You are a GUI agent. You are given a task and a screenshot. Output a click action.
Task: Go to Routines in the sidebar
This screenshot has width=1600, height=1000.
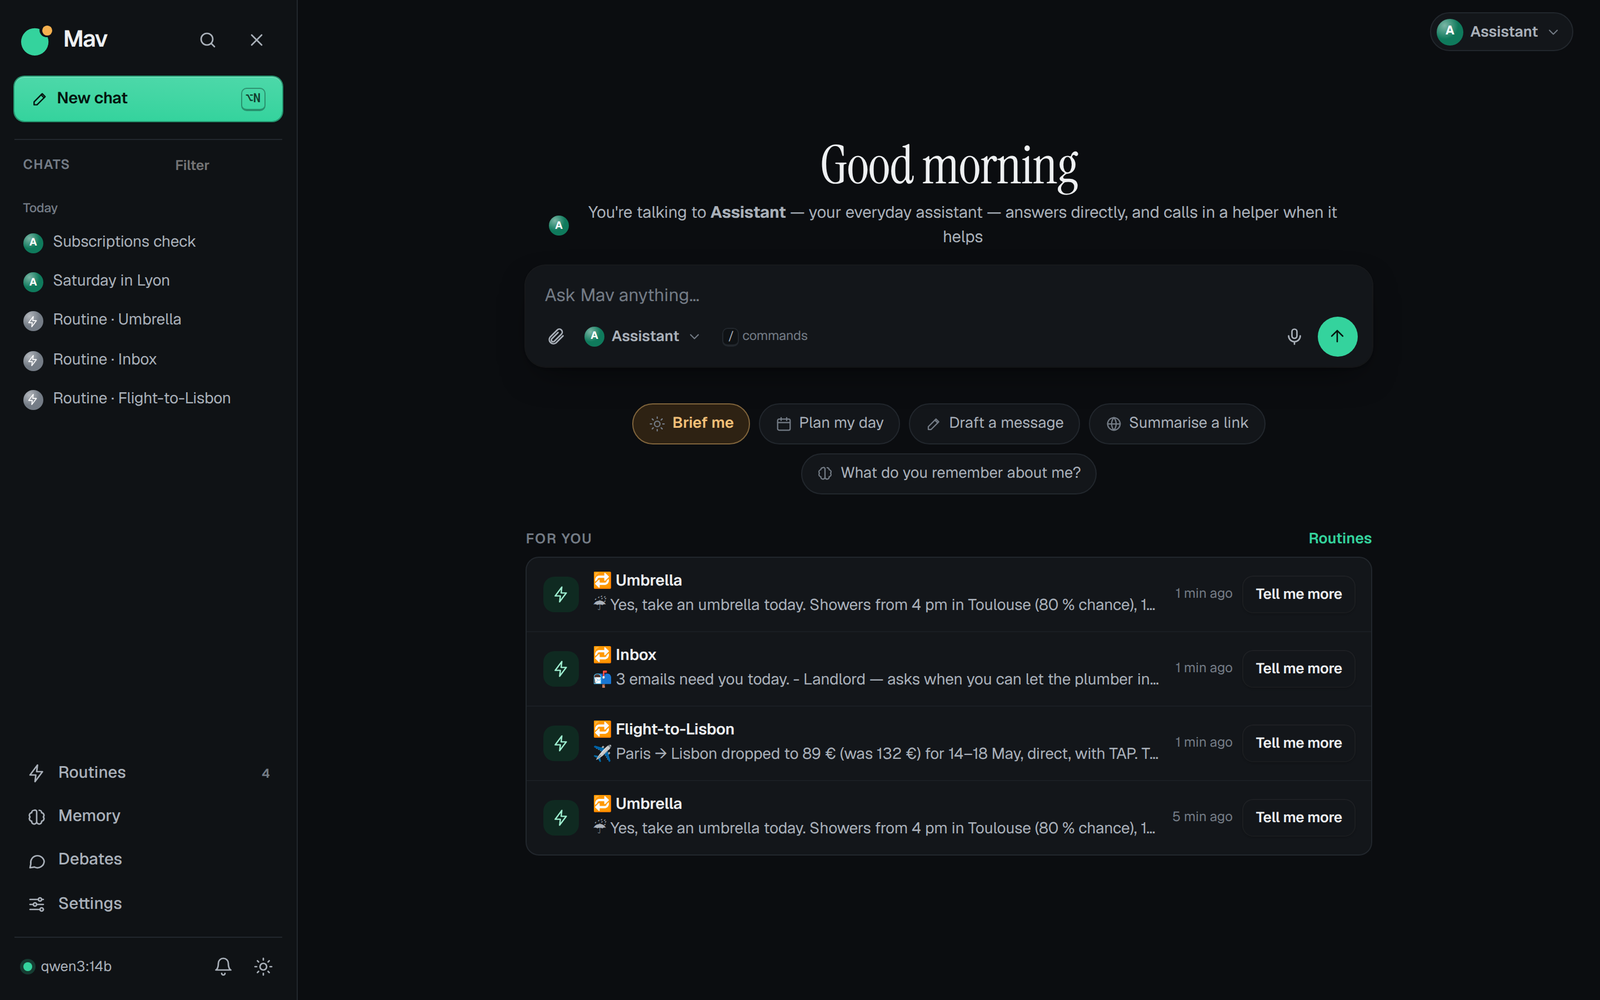(148, 773)
